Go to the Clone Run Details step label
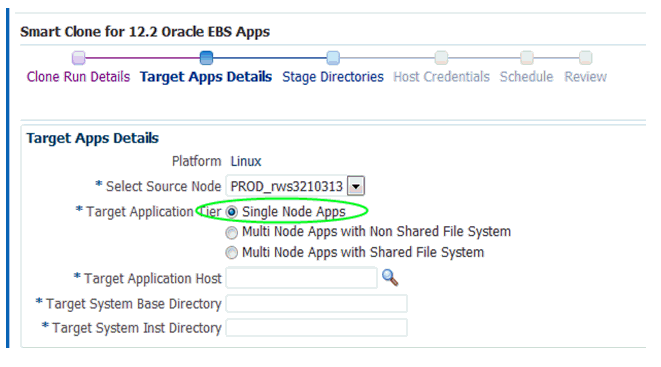 point(78,77)
